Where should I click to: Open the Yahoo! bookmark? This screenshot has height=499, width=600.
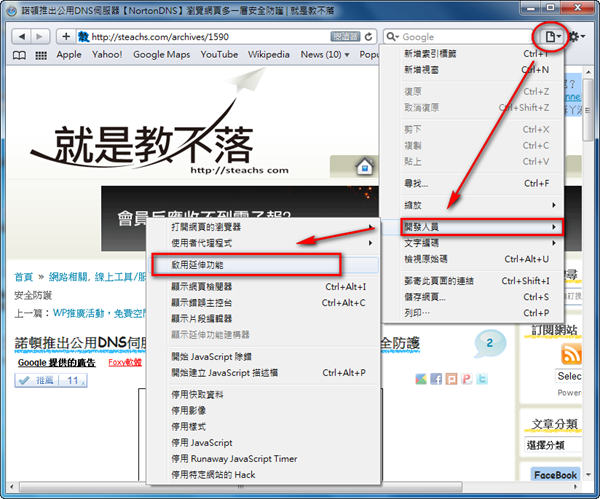point(107,55)
